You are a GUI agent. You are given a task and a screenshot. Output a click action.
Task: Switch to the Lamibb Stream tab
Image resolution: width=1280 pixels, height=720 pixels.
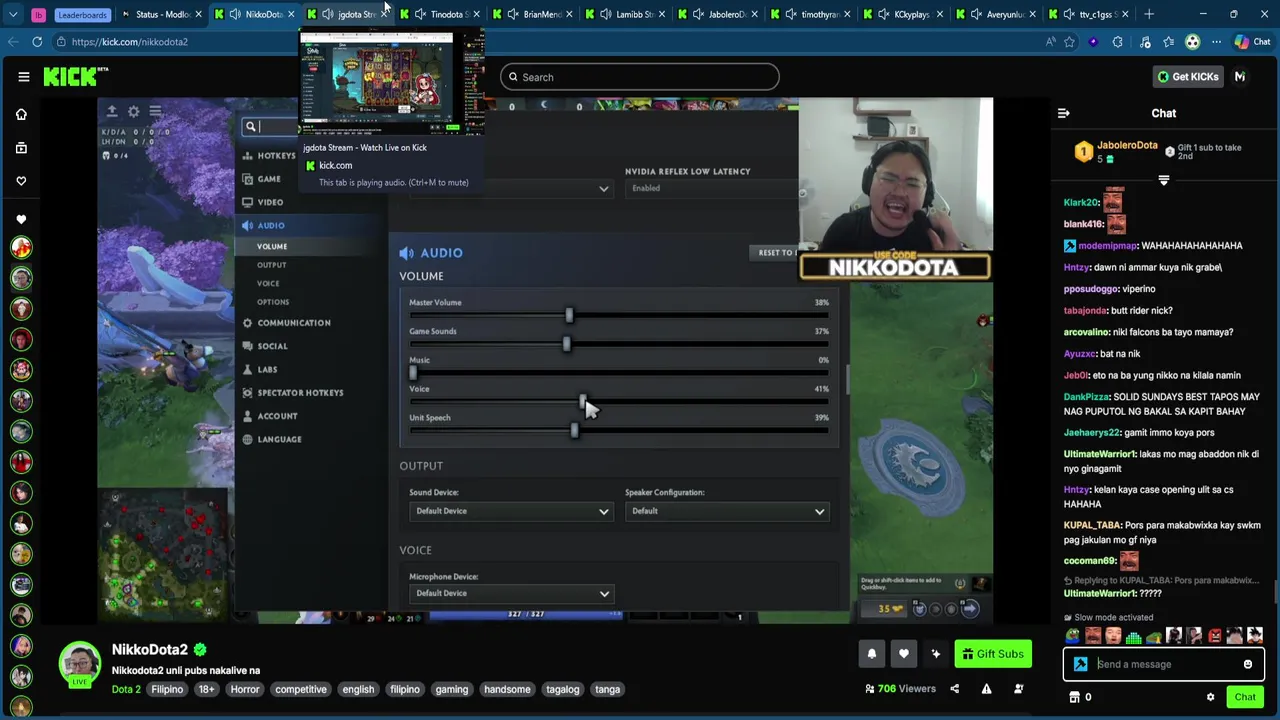[627, 14]
